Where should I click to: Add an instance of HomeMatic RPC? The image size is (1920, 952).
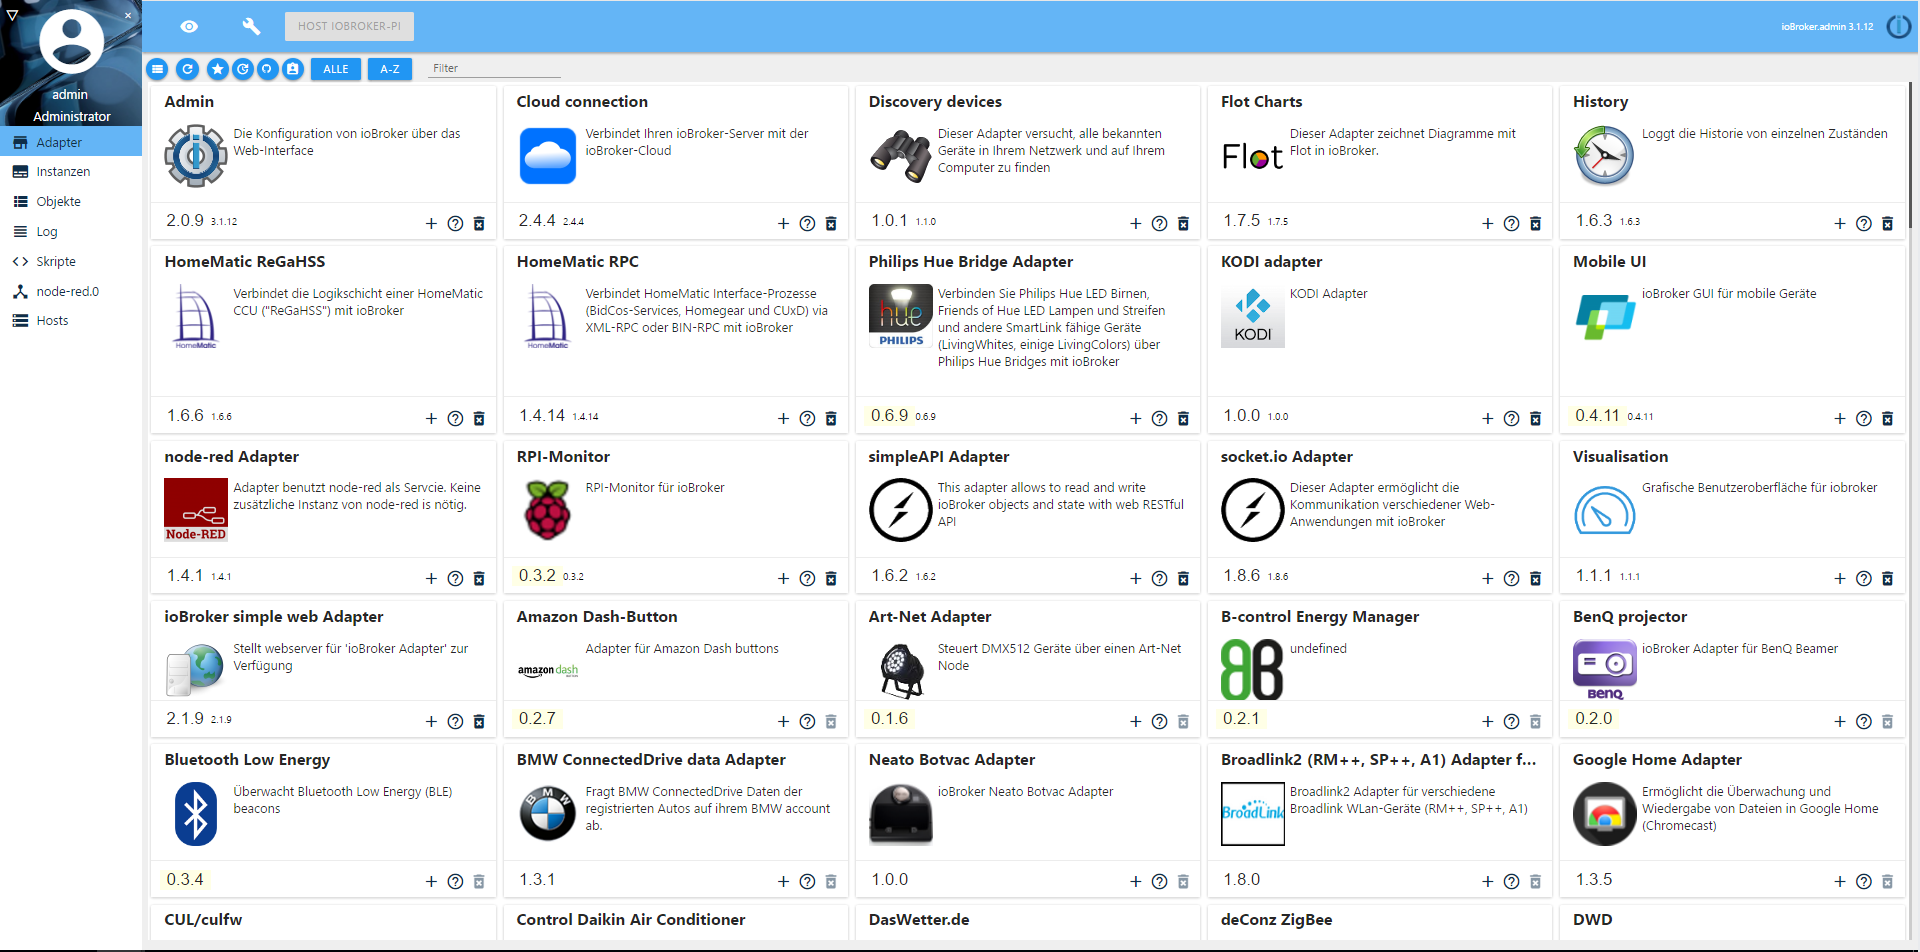pyautogui.click(x=783, y=418)
